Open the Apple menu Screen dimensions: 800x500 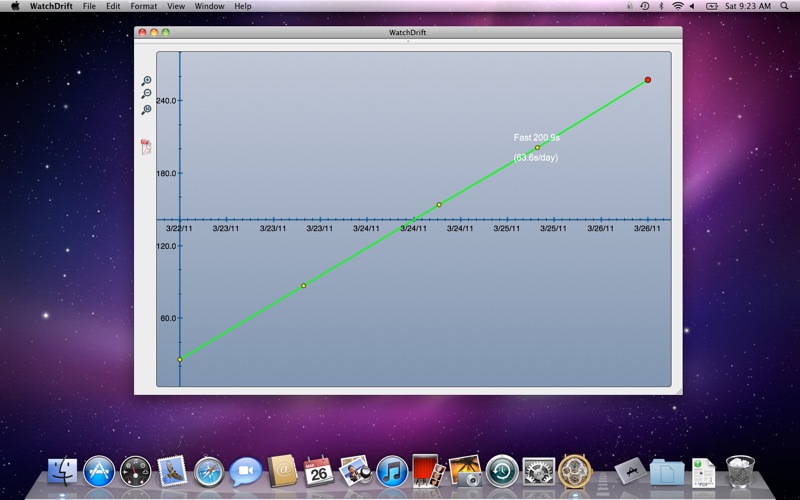15,6
